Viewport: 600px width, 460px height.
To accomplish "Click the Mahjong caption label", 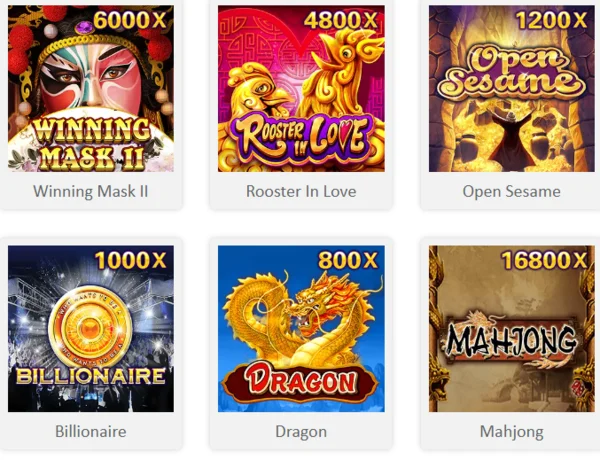I will pyautogui.click(x=512, y=432).
